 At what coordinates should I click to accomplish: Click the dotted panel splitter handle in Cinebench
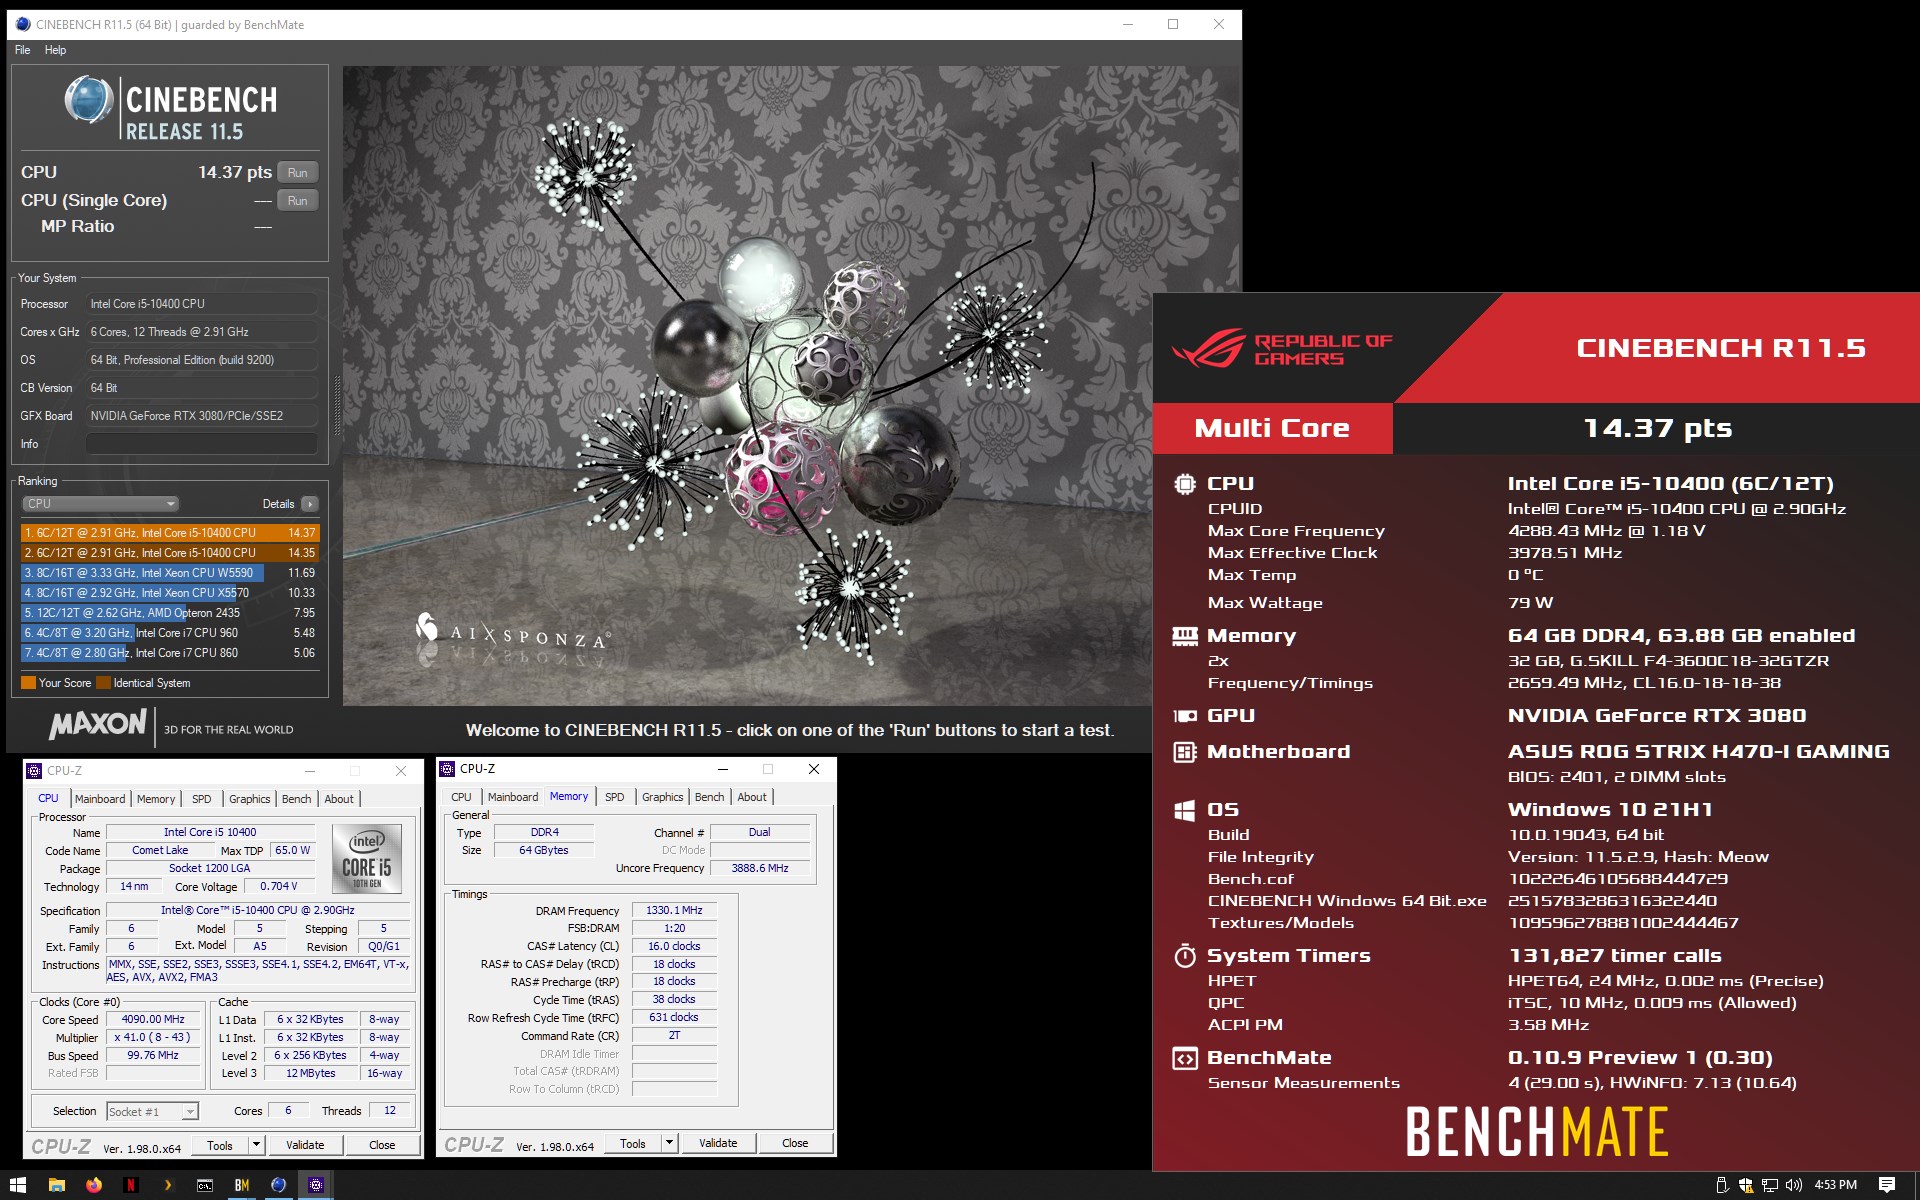(337, 406)
